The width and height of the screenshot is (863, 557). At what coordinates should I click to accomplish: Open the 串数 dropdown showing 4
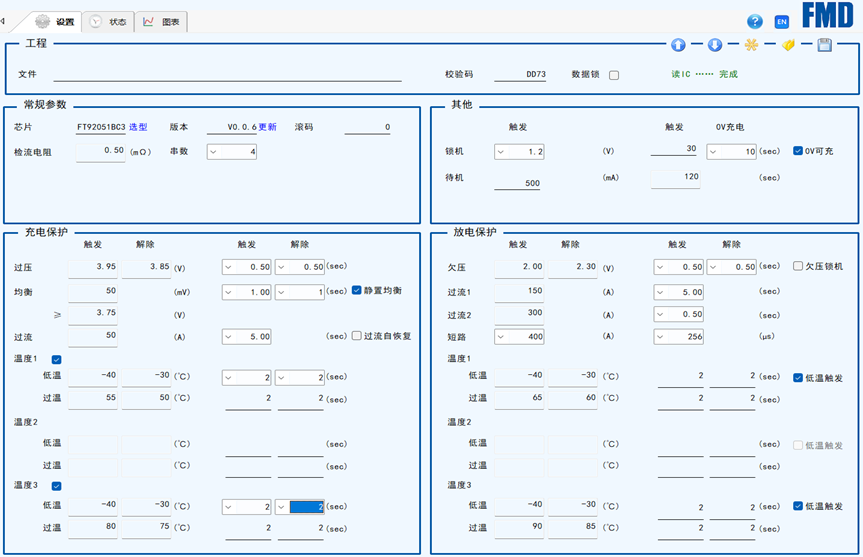[x=232, y=152]
